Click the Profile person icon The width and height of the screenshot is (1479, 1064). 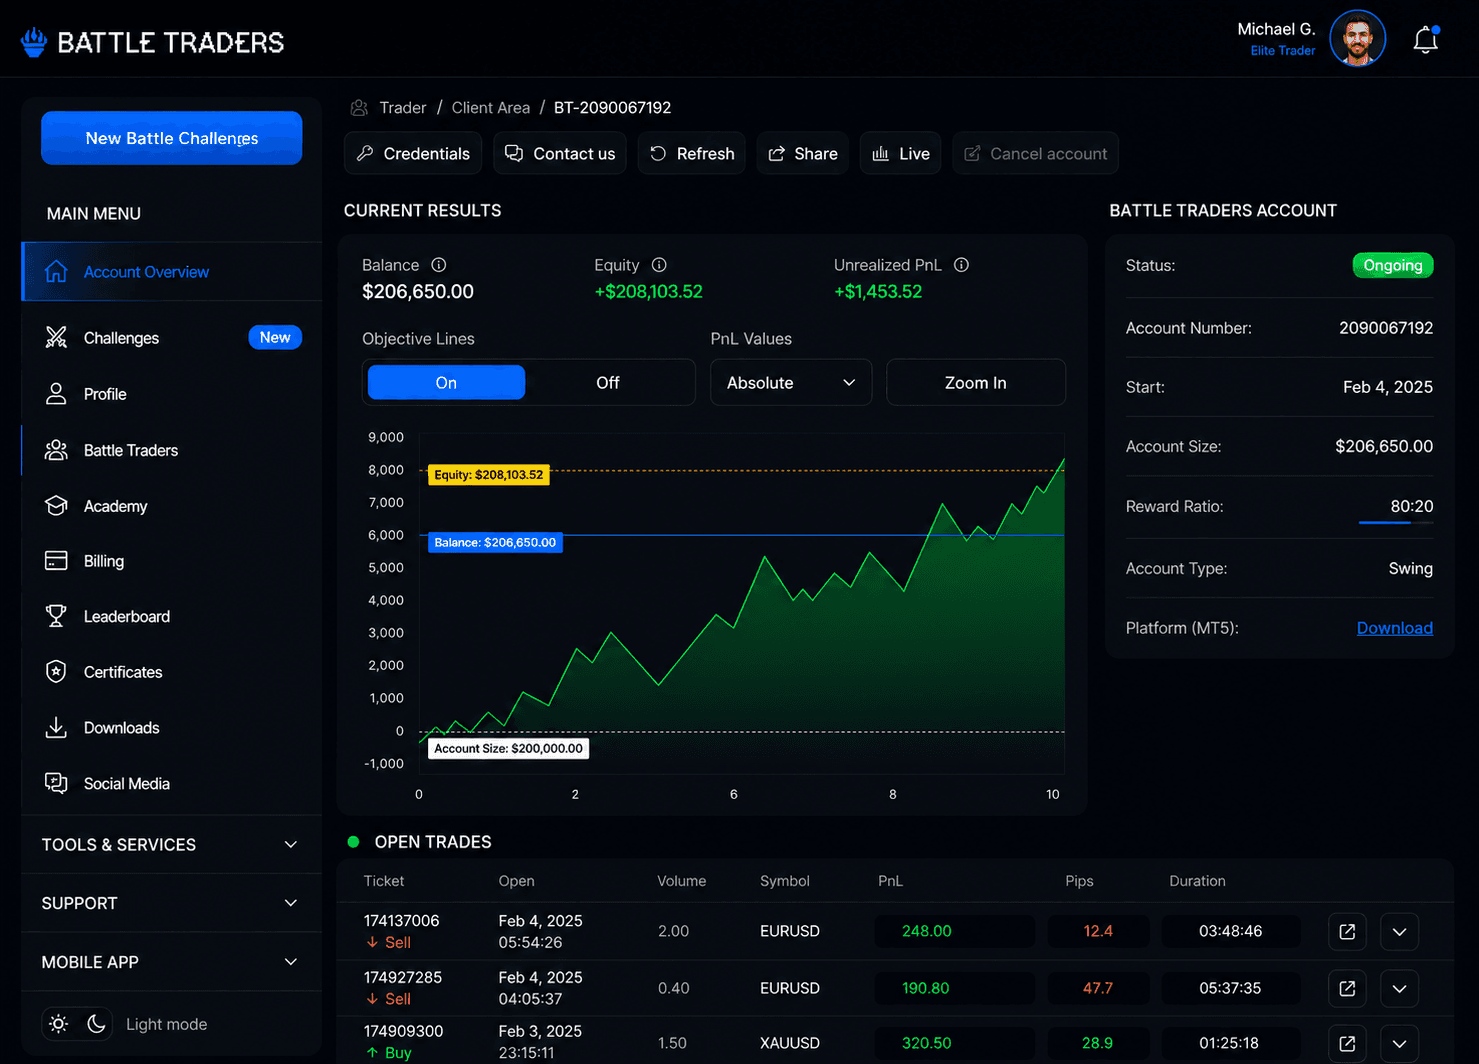click(x=56, y=394)
